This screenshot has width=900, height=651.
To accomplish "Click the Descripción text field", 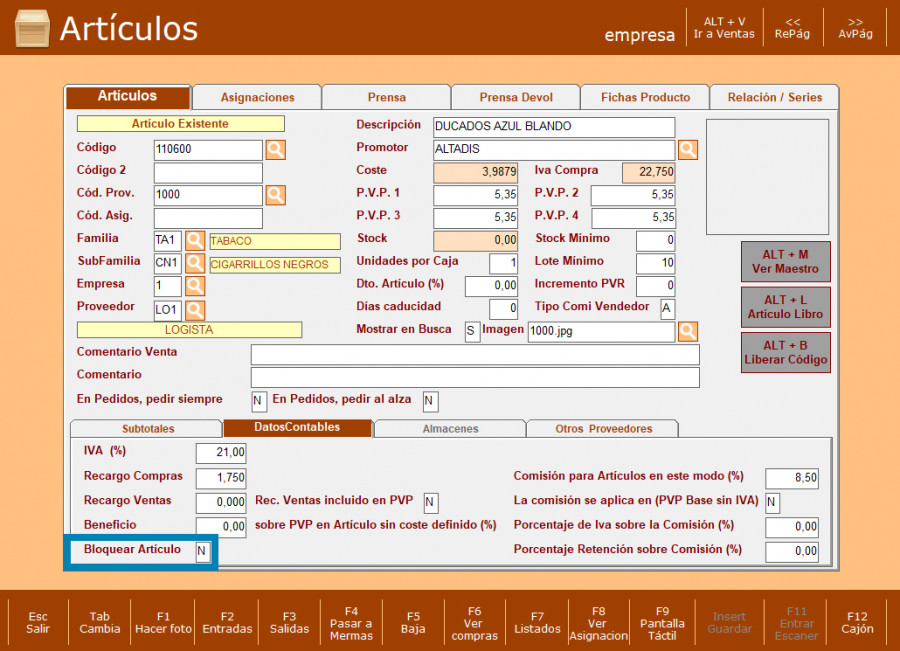I will (x=554, y=127).
